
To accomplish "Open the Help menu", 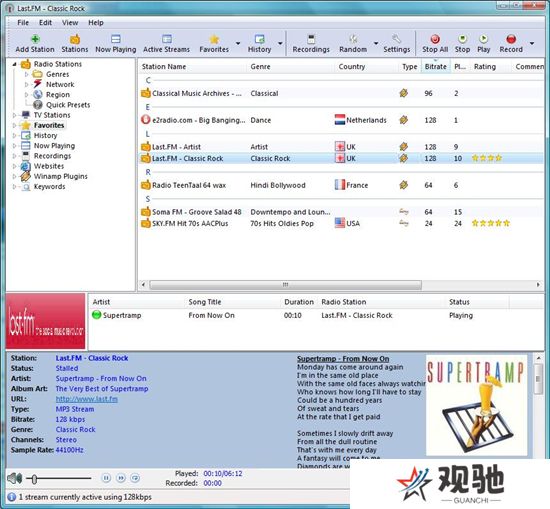I will [96, 23].
